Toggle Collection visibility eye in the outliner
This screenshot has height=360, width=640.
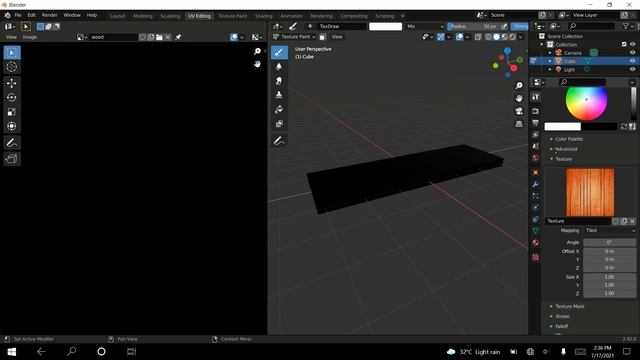[633, 44]
